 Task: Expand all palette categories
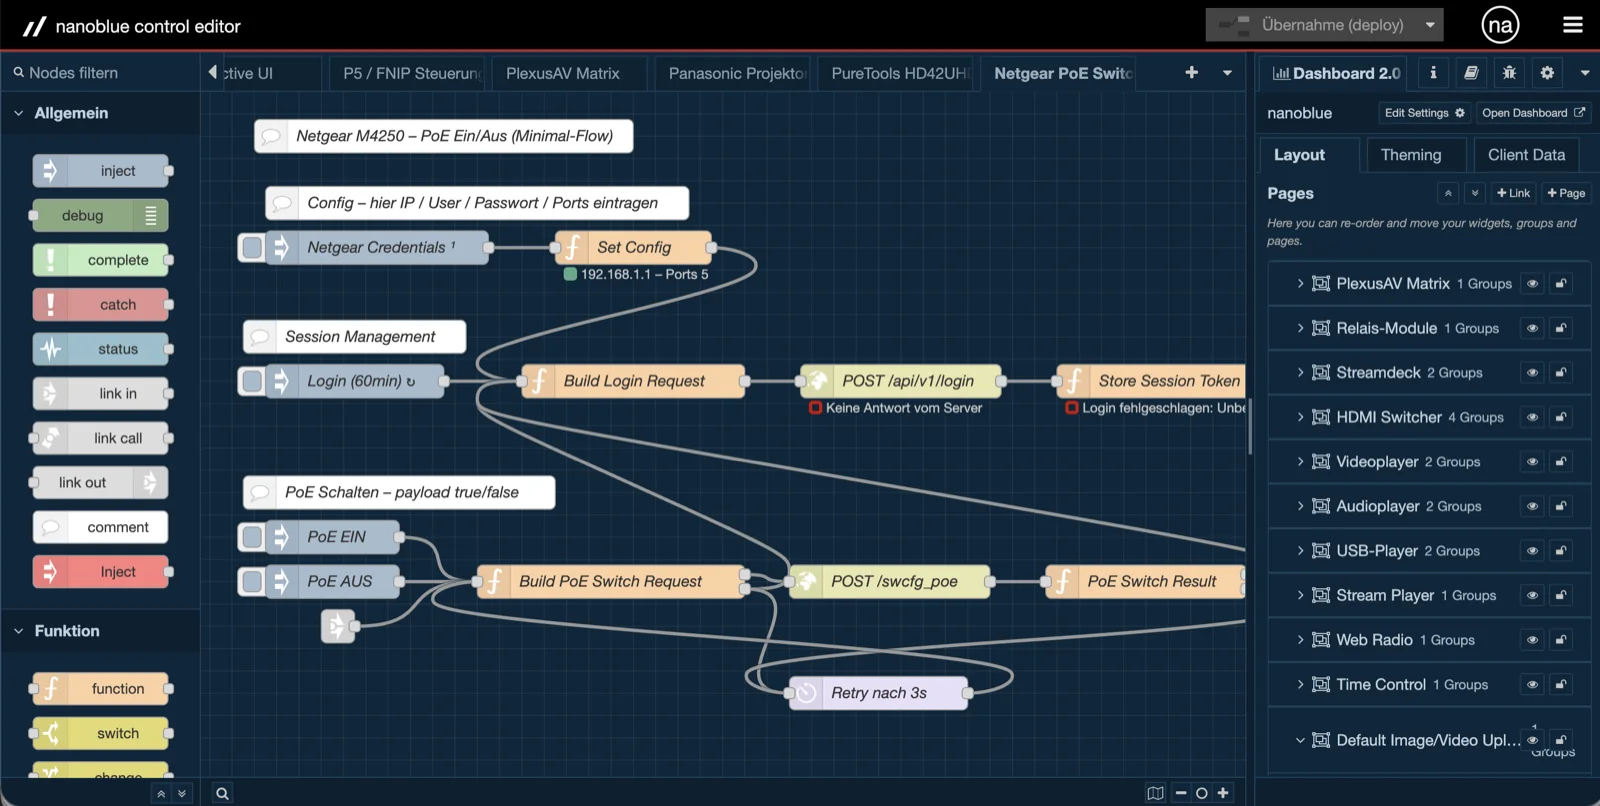point(181,793)
